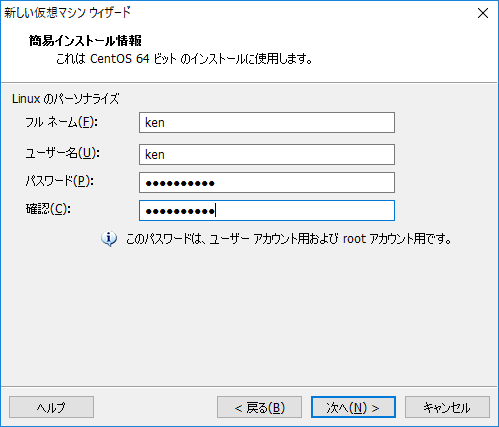Click the ユーザー名 input field

267,154
